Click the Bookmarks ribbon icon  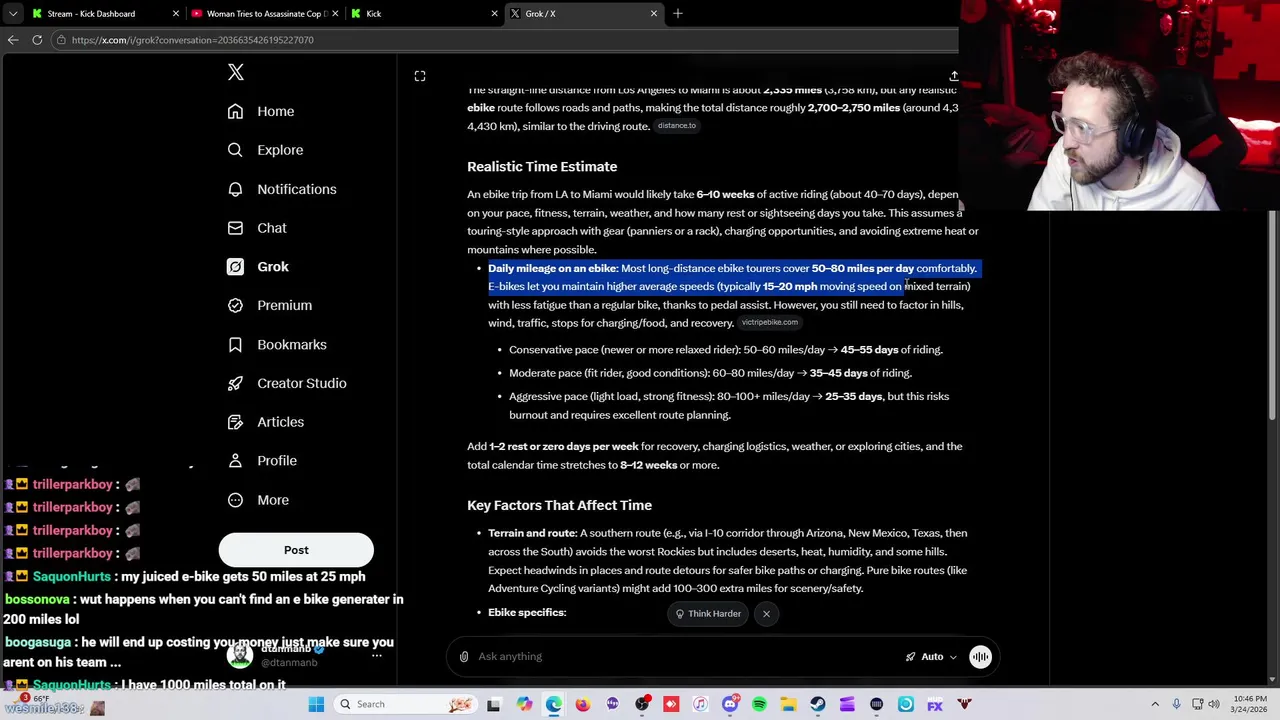point(235,344)
